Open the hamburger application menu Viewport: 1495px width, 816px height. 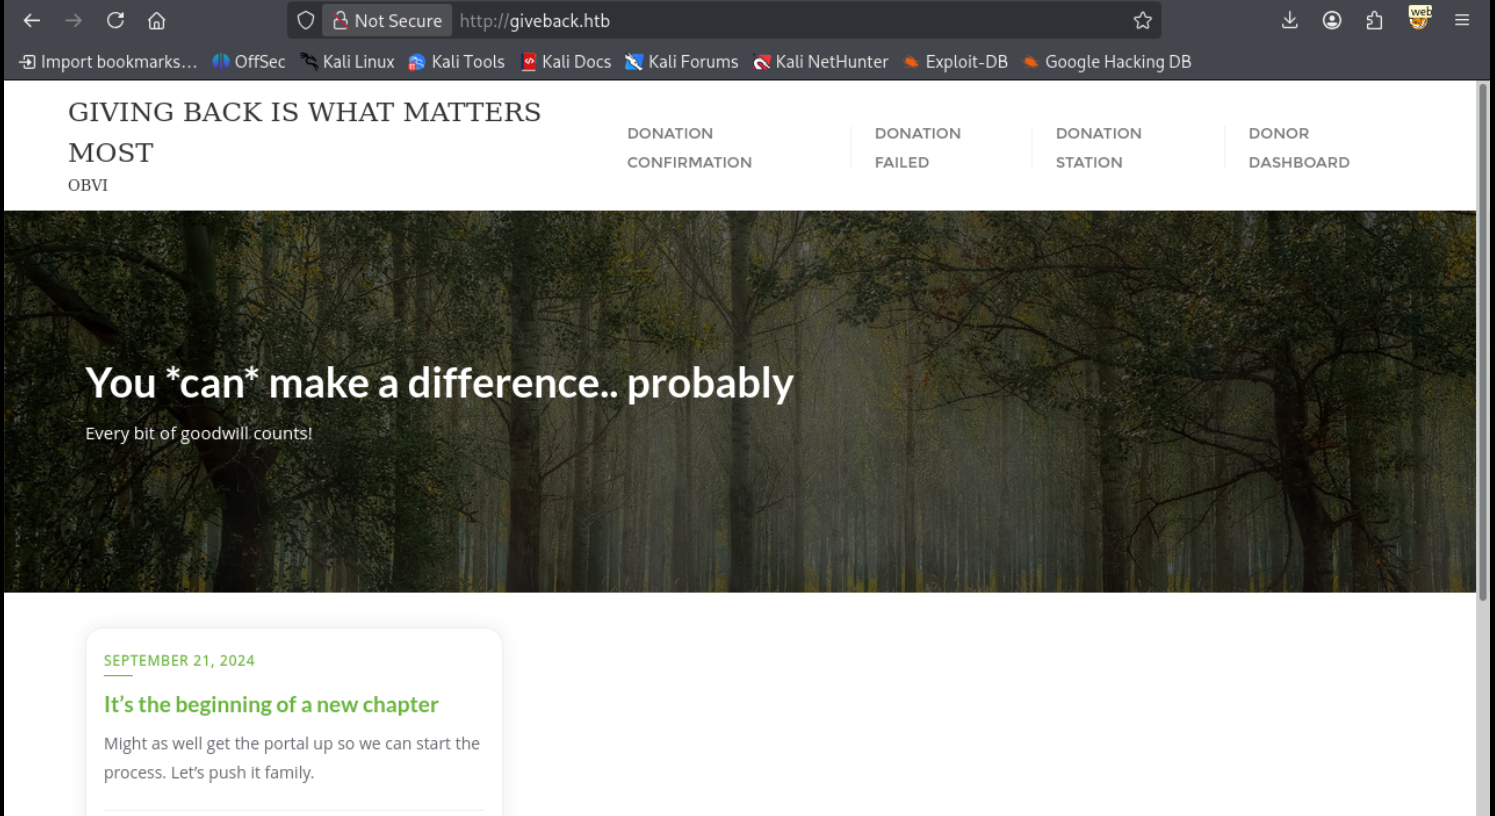point(1461,20)
